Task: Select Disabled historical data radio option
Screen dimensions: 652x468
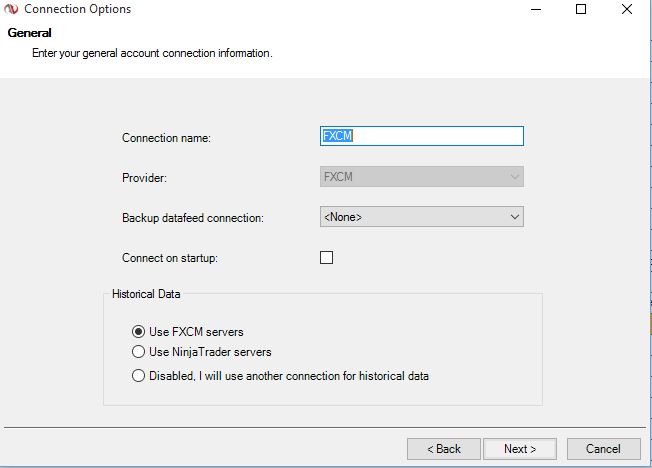Action: (139, 376)
